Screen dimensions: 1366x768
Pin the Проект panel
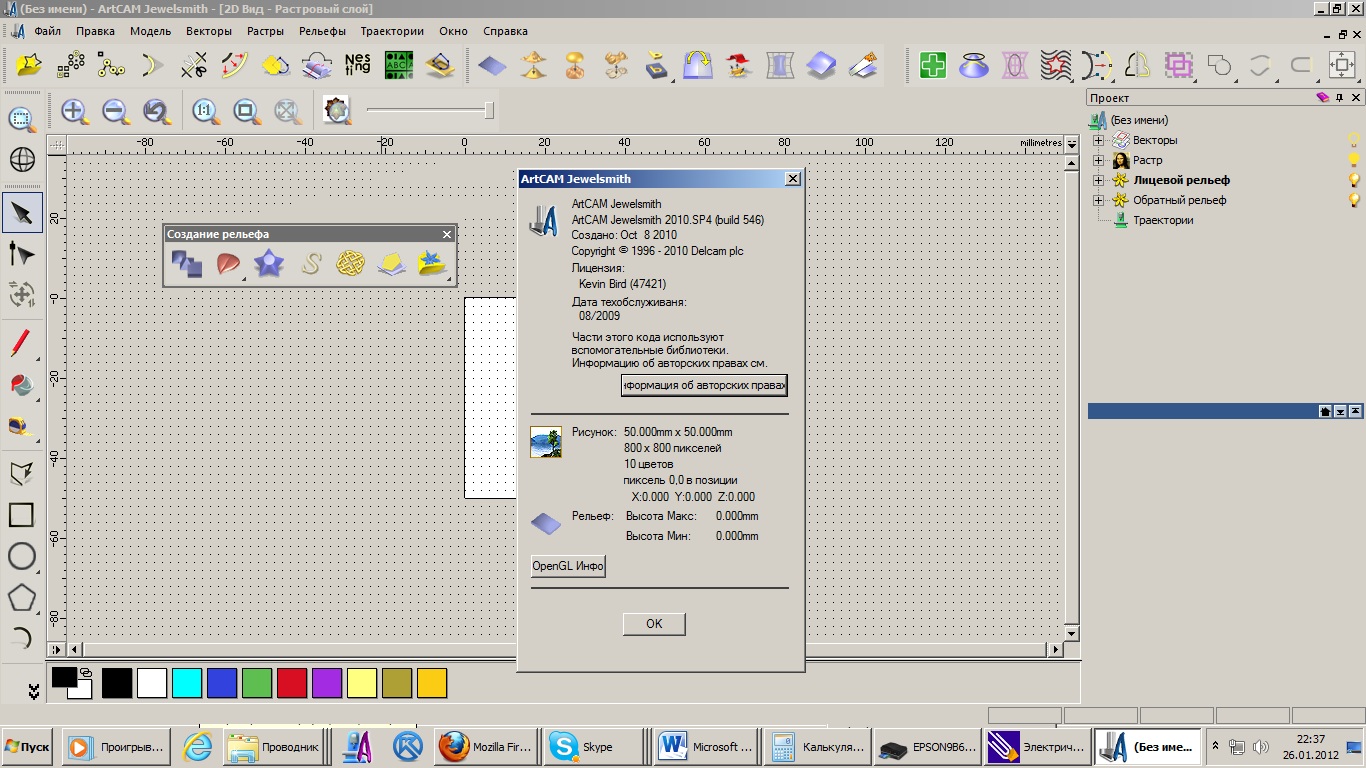click(1340, 98)
